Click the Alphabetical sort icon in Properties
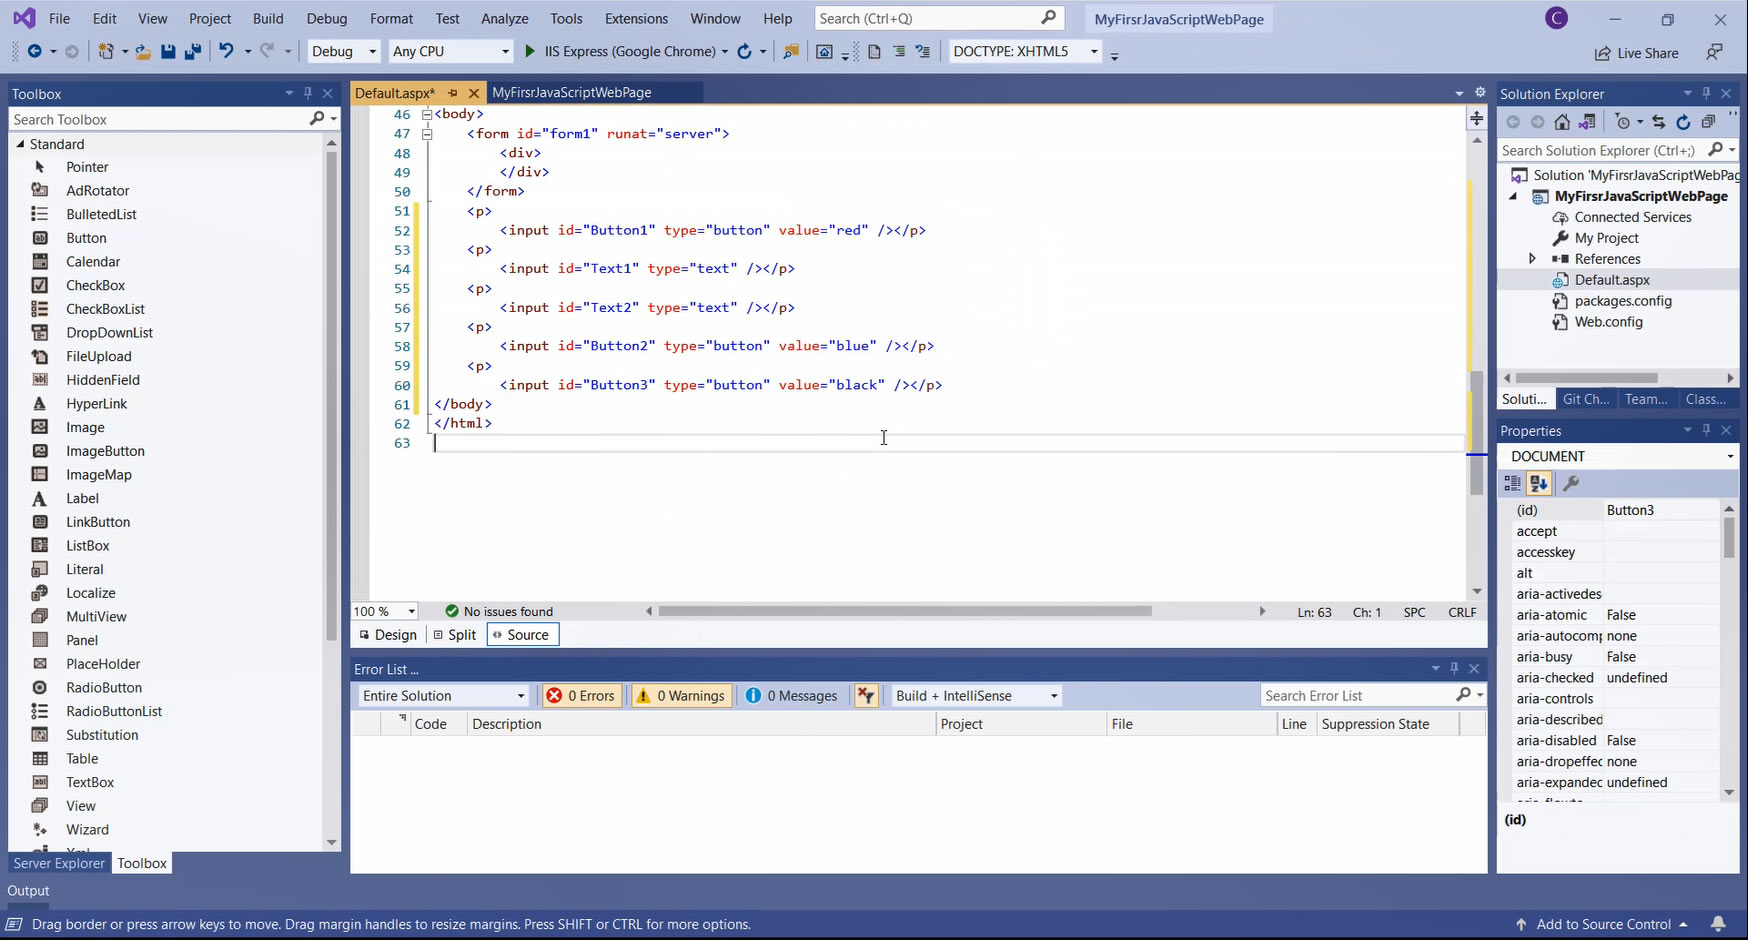 (1538, 484)
